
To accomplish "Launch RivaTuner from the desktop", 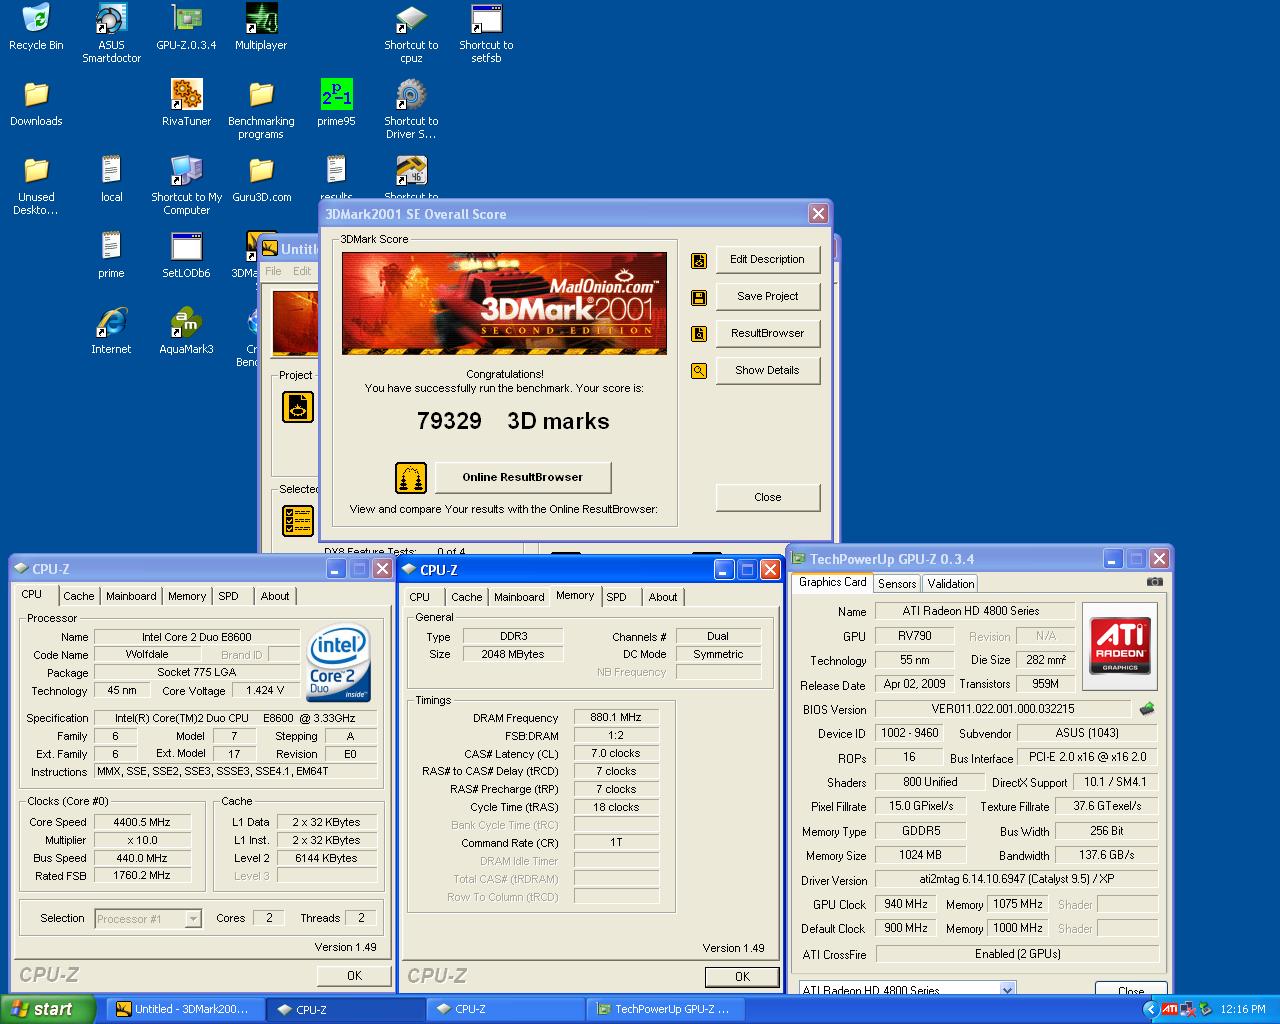I will 186,103.
